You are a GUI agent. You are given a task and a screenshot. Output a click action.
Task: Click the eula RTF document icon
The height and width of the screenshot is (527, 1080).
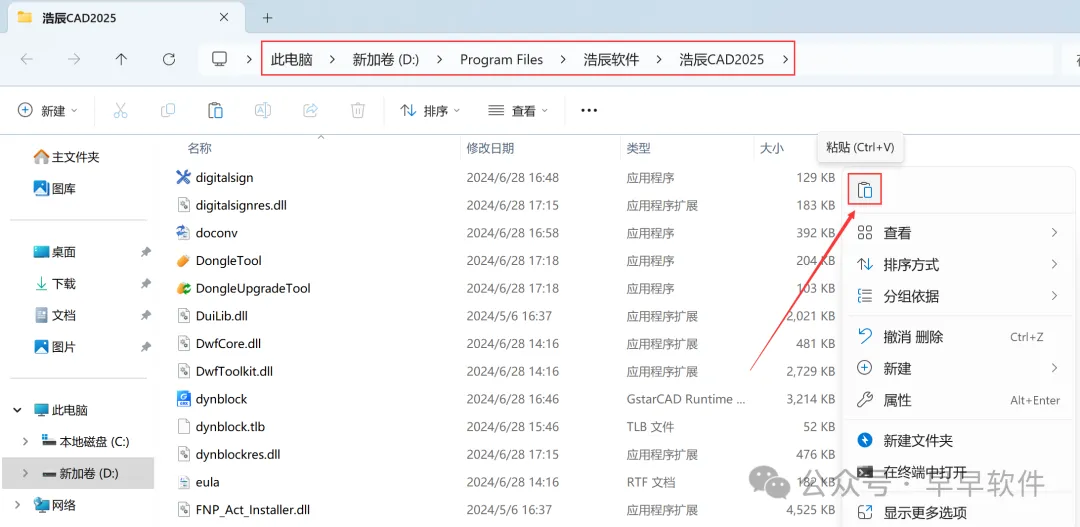(x=183, y=482)
